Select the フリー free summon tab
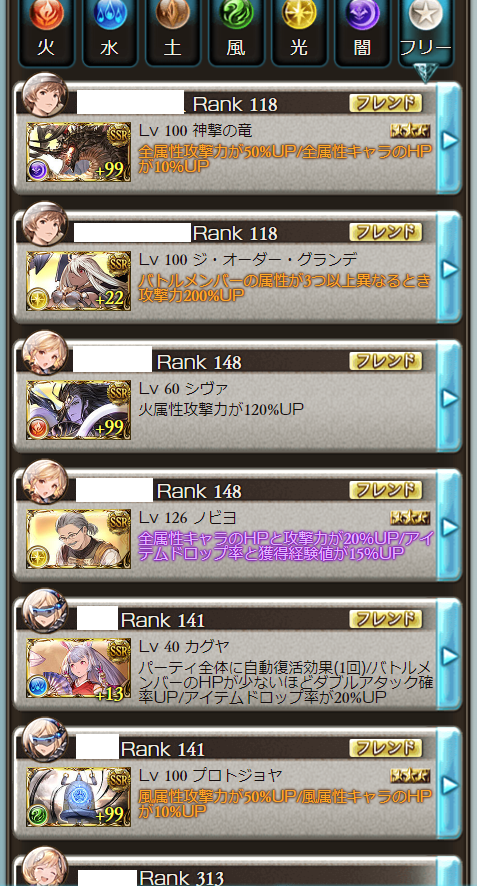The height and width of the screenshot is (886, 477). point(426,31)
